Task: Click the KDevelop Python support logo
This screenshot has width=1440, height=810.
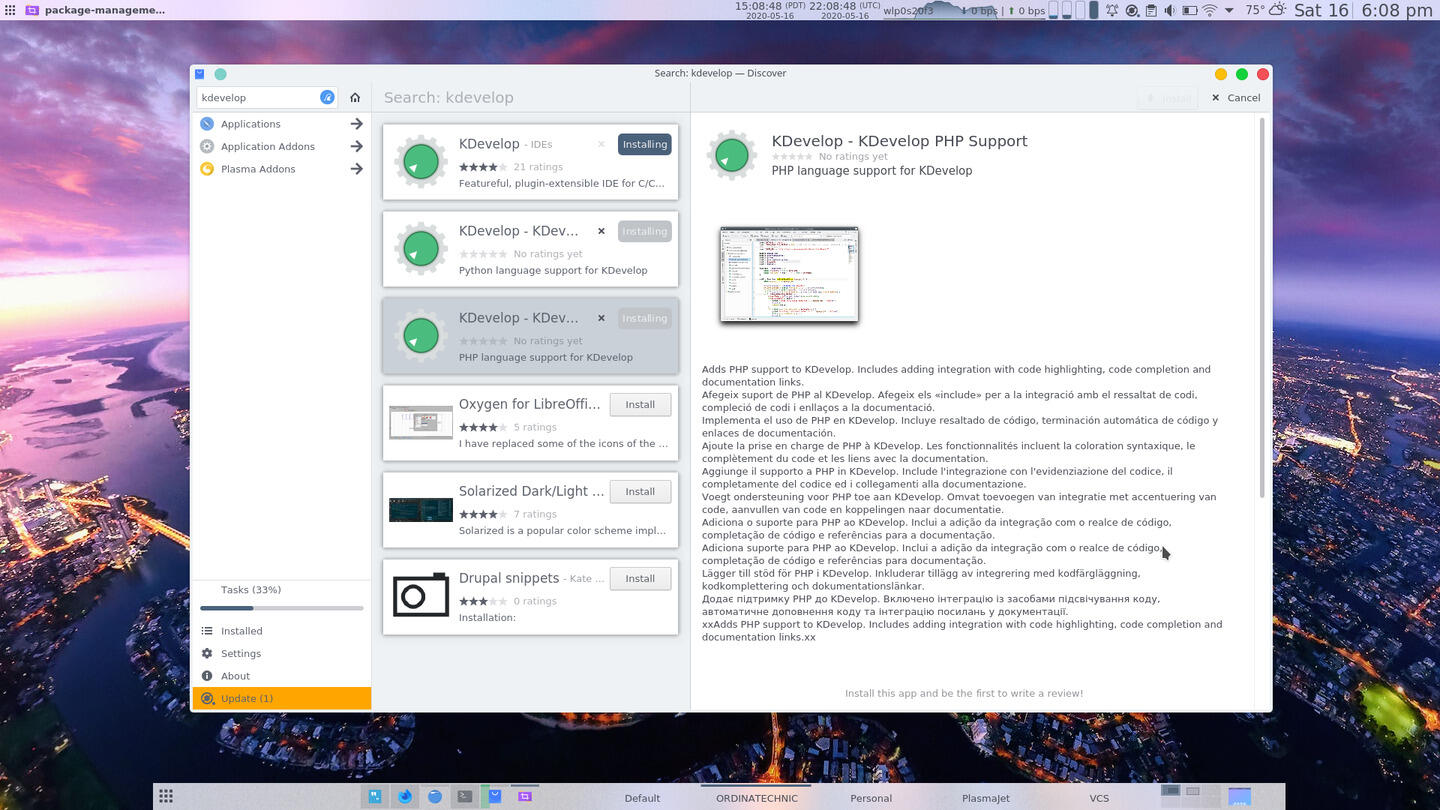Action: tap(420, 249)
